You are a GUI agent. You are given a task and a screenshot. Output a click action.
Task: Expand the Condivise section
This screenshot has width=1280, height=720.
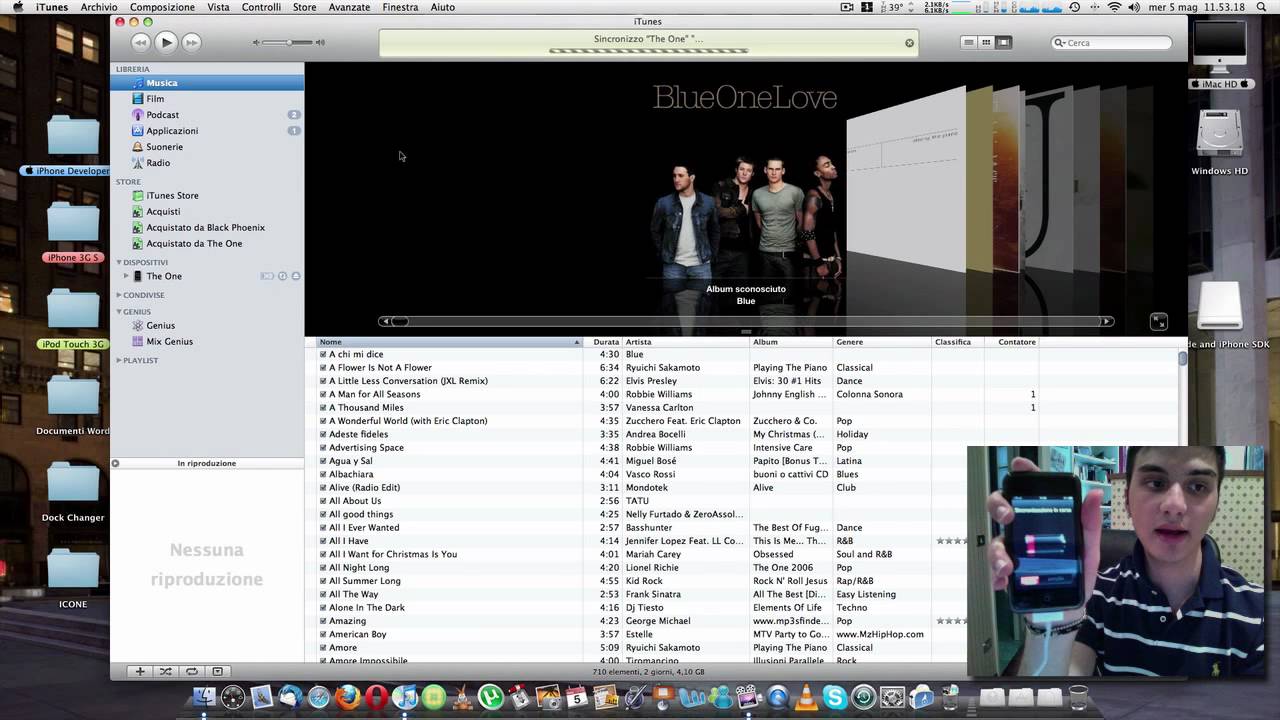click(x=119, y=295)
